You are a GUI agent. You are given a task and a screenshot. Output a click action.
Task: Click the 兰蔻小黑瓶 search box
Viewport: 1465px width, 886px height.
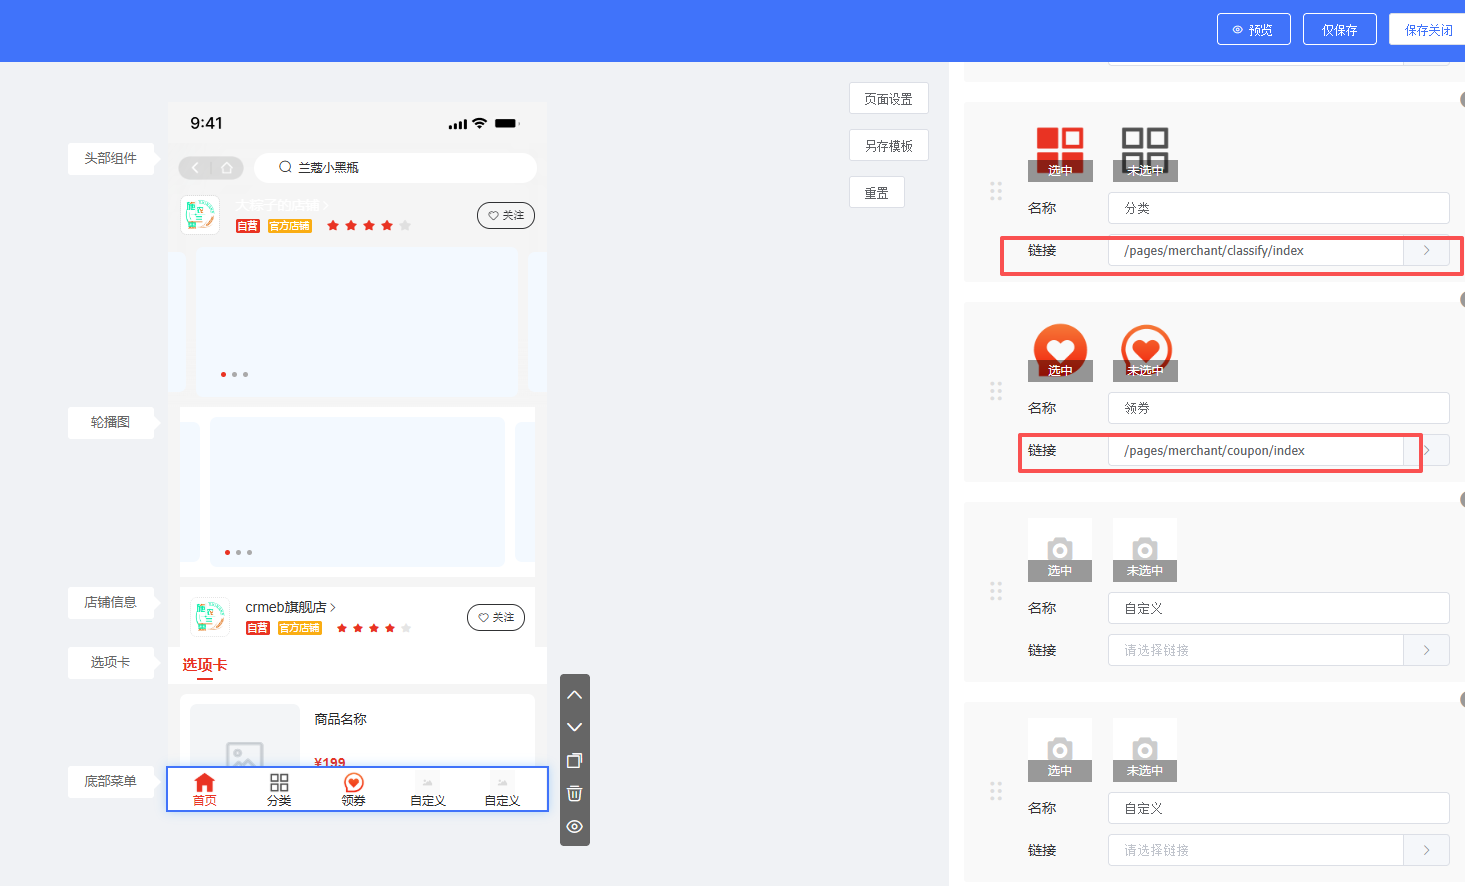[x=395, y=167]
